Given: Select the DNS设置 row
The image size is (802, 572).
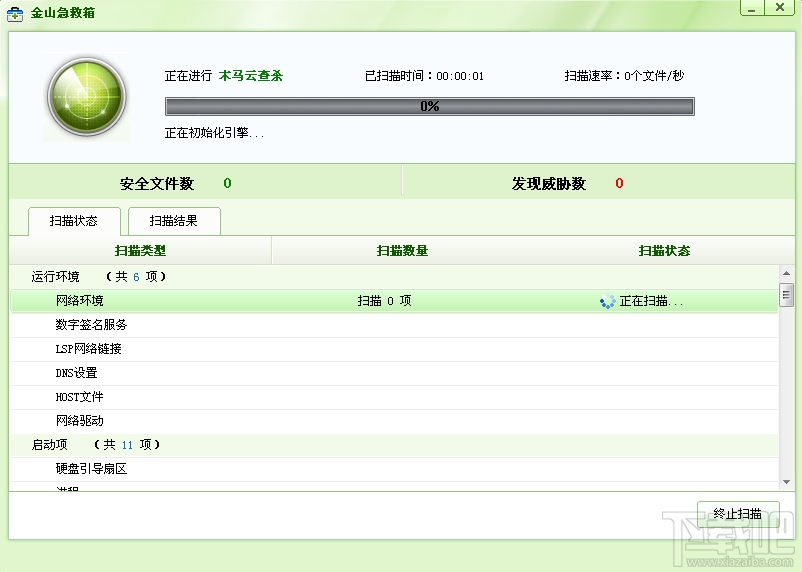Looking at the screenshot, I should (x=394, y=373).
